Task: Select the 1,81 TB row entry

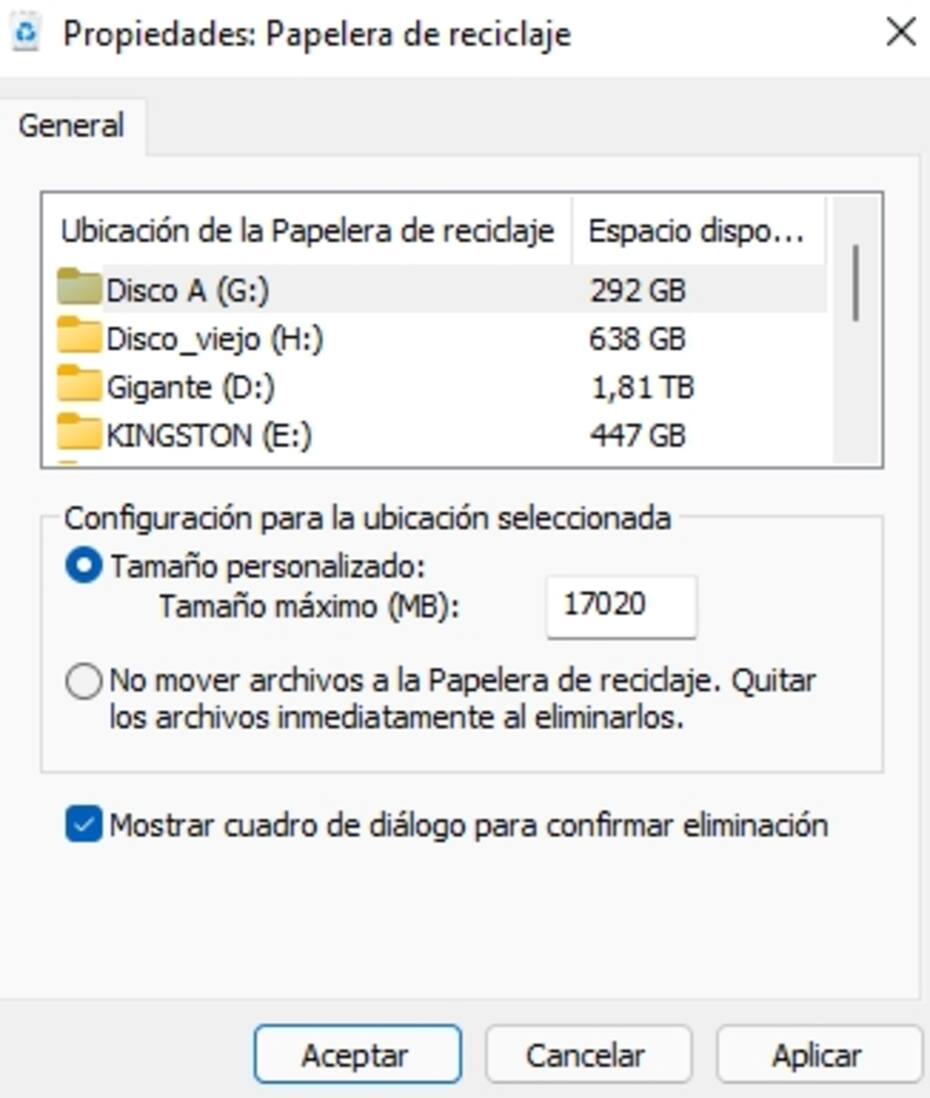Action: point(642,387)
